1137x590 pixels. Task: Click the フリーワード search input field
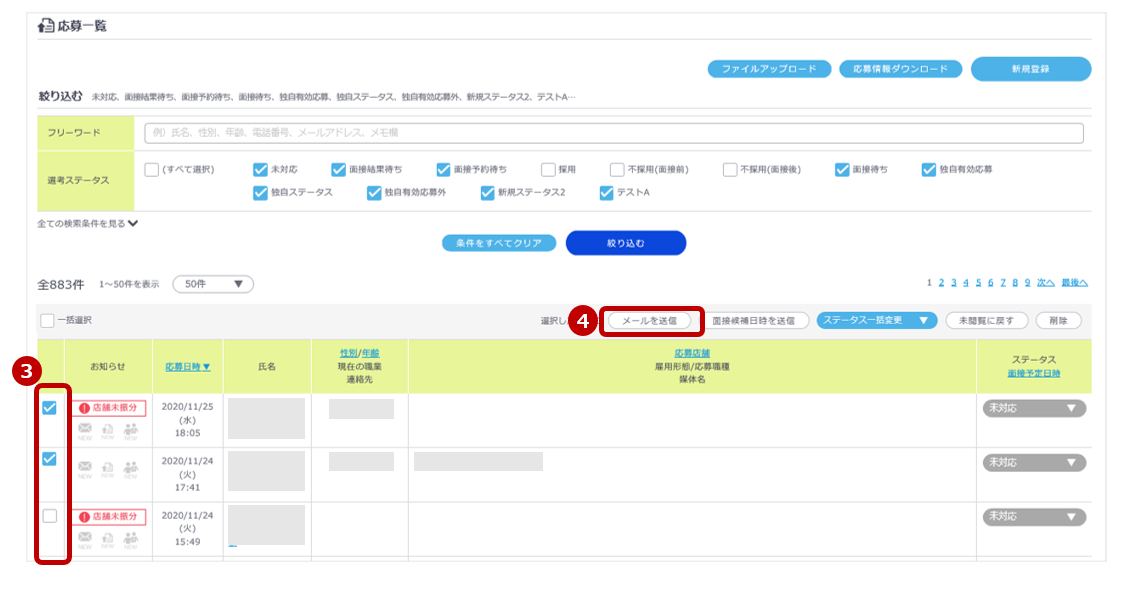(613, 133)
